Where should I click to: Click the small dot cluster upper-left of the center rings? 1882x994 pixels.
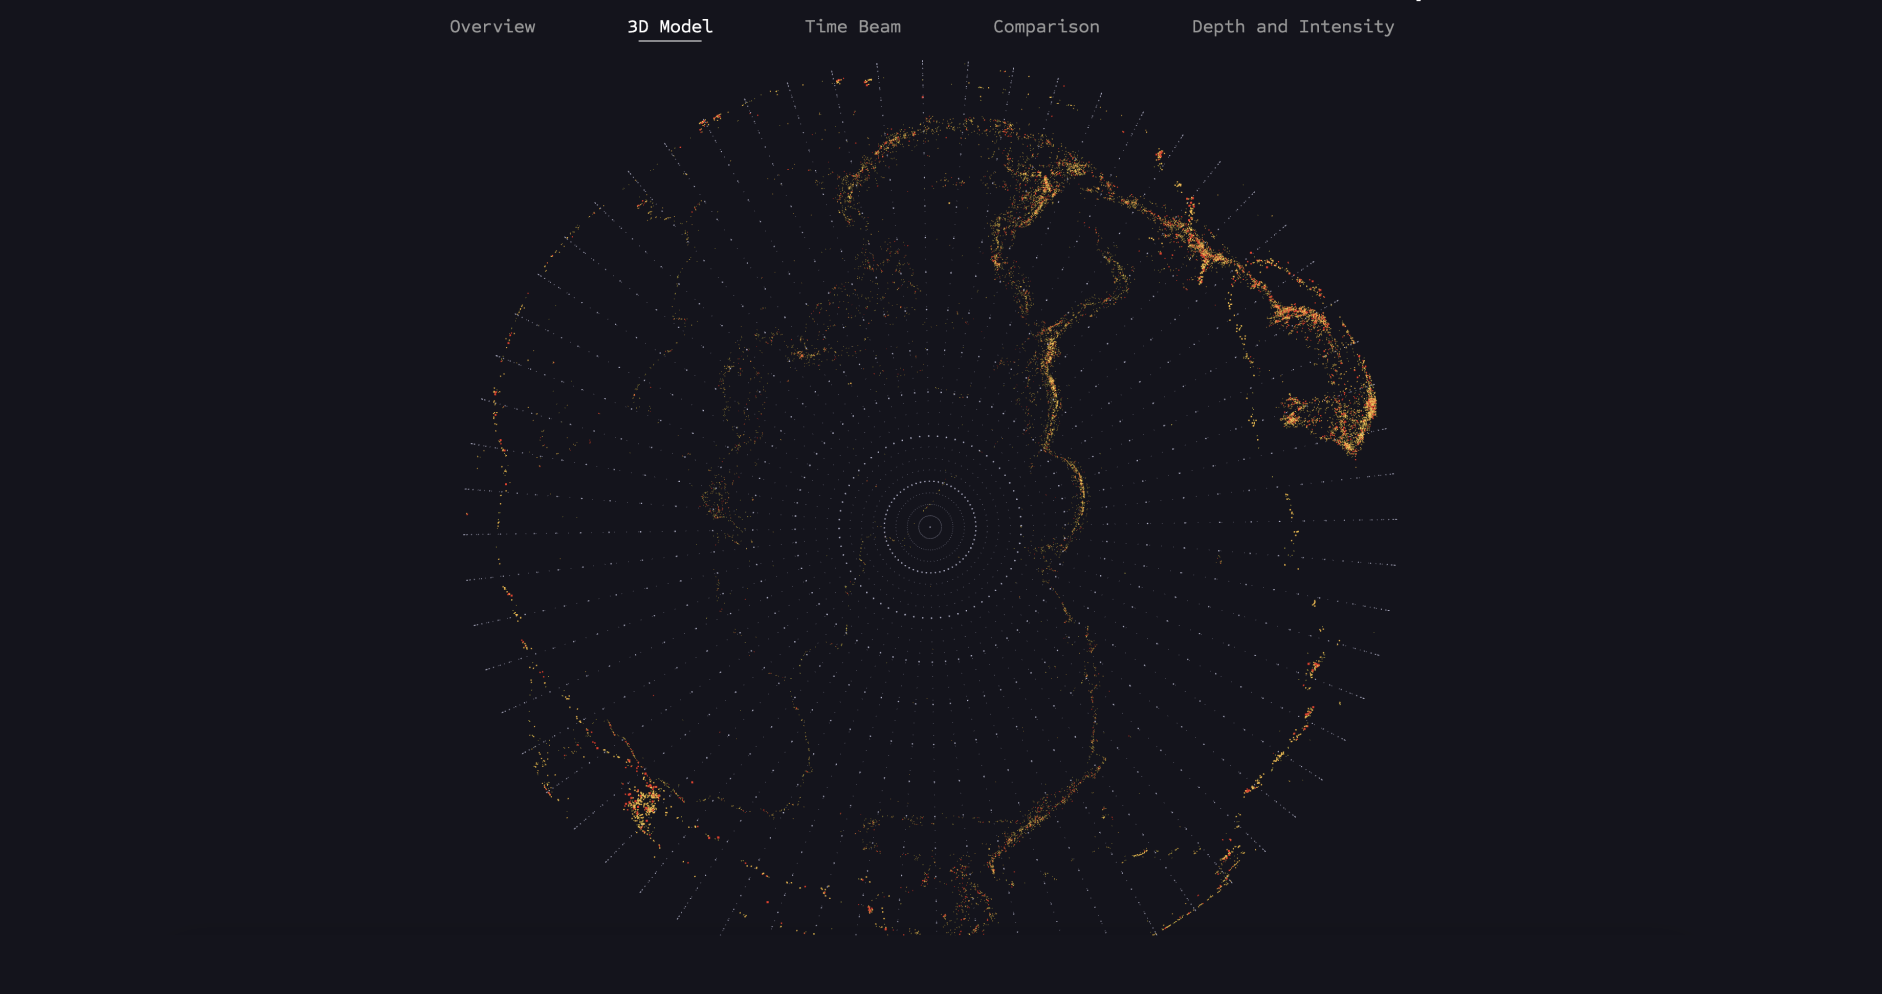(803, 353)
